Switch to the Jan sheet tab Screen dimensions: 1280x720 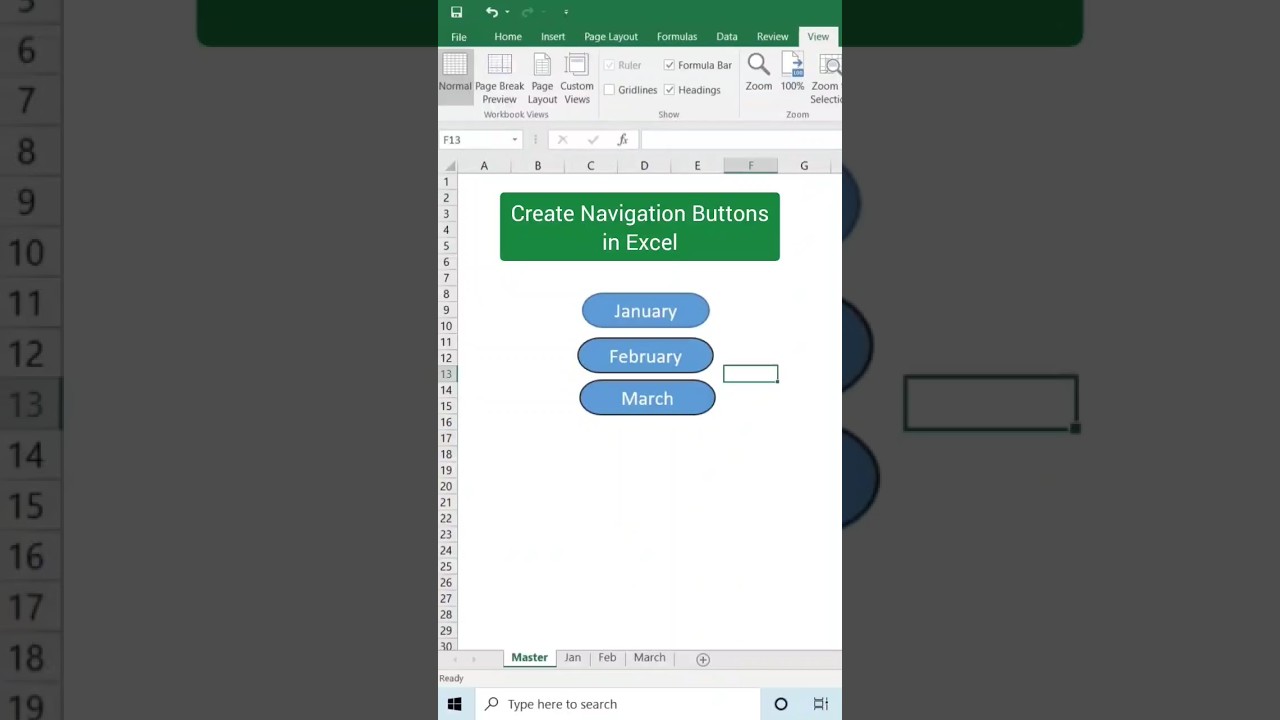coord(573,658)
